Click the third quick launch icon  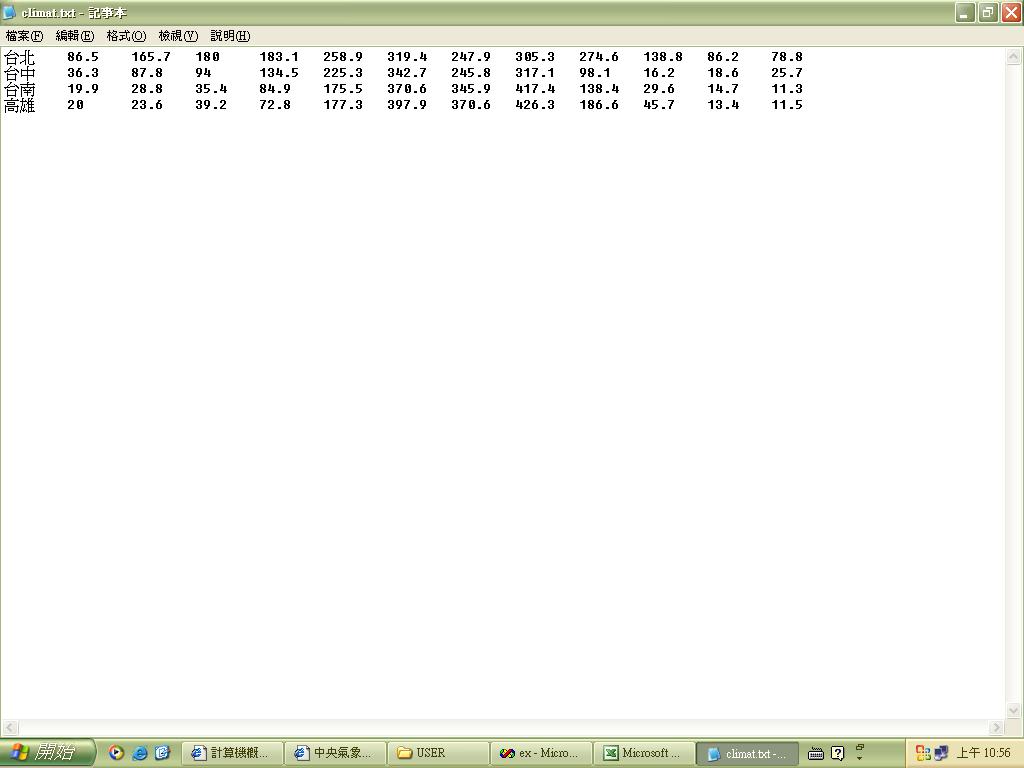(162, 753)
